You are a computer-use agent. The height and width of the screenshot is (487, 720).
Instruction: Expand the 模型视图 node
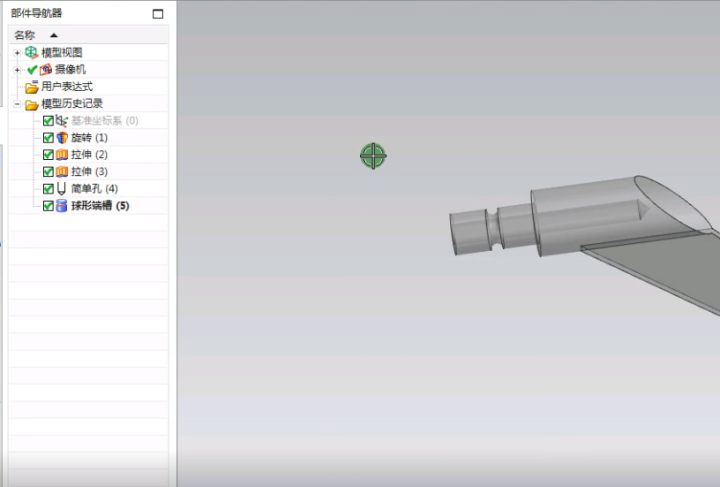pos(17,53)
